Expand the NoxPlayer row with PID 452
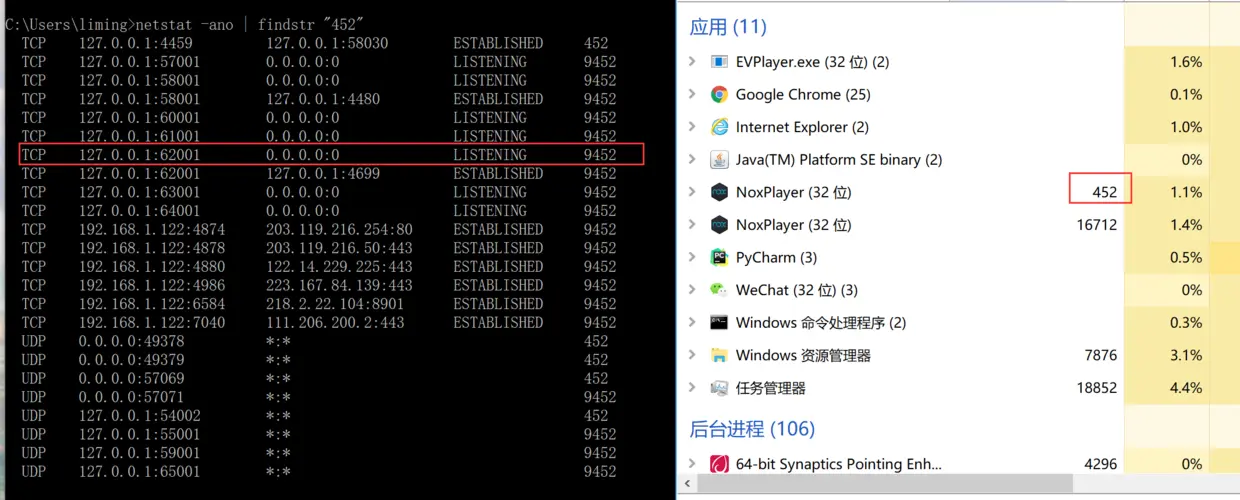The image size is (1240, 500). 692,192
